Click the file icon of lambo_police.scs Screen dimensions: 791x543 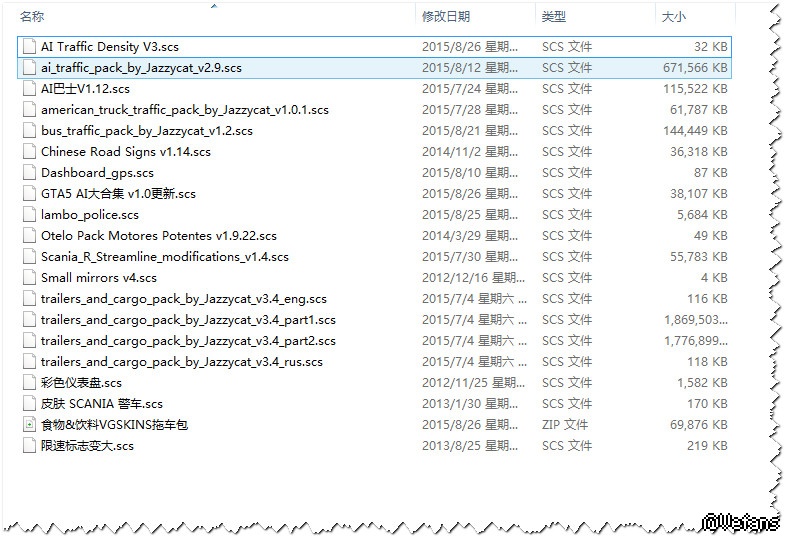click(29, 215)
